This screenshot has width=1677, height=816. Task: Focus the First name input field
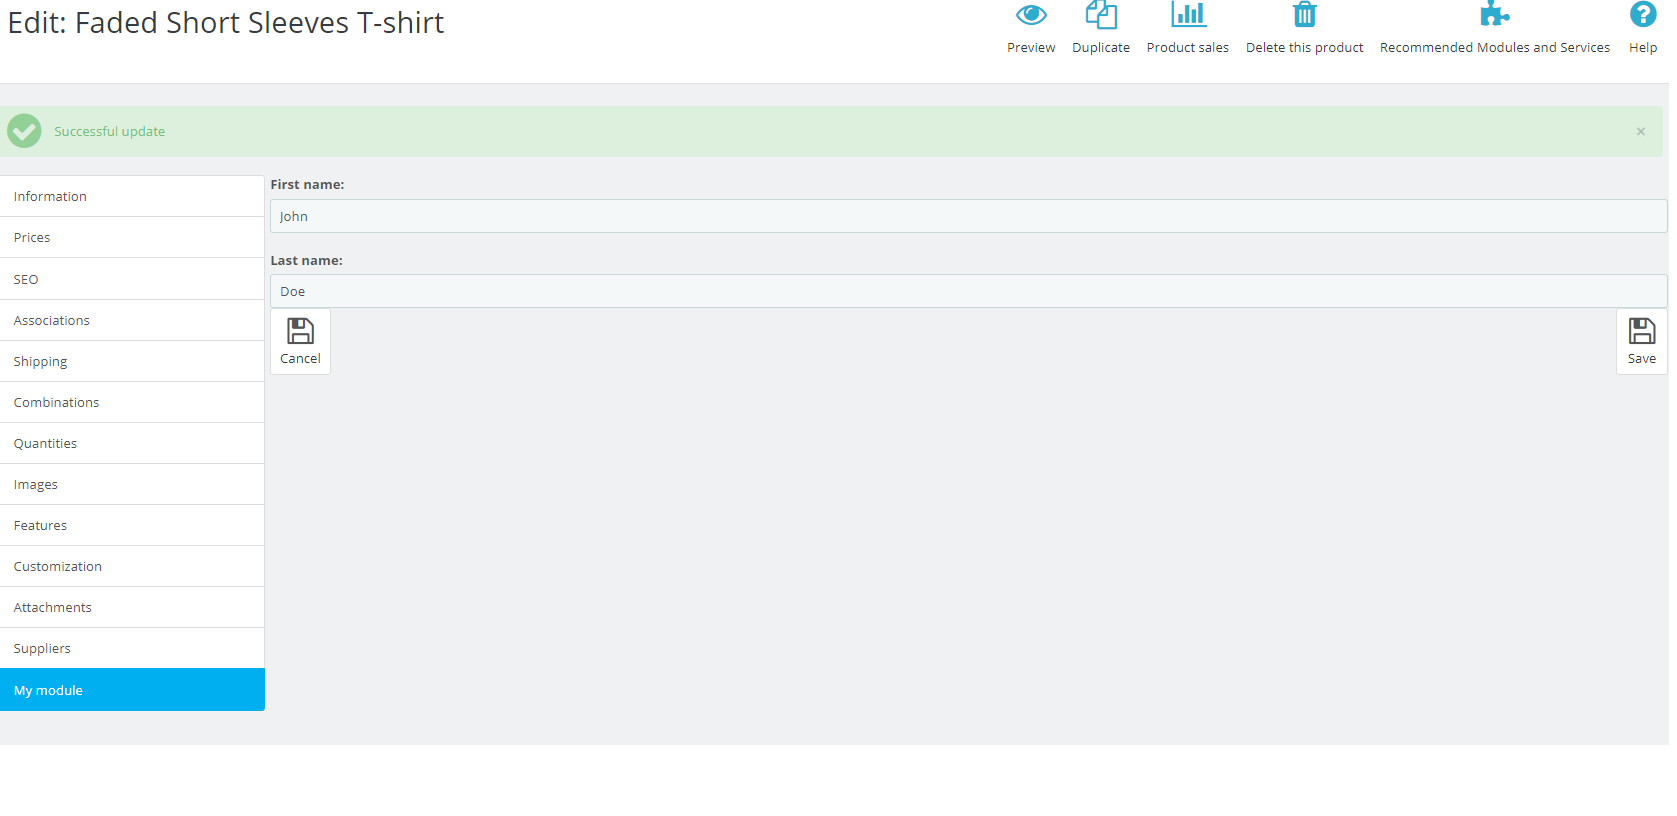click(x=968, y=216)
